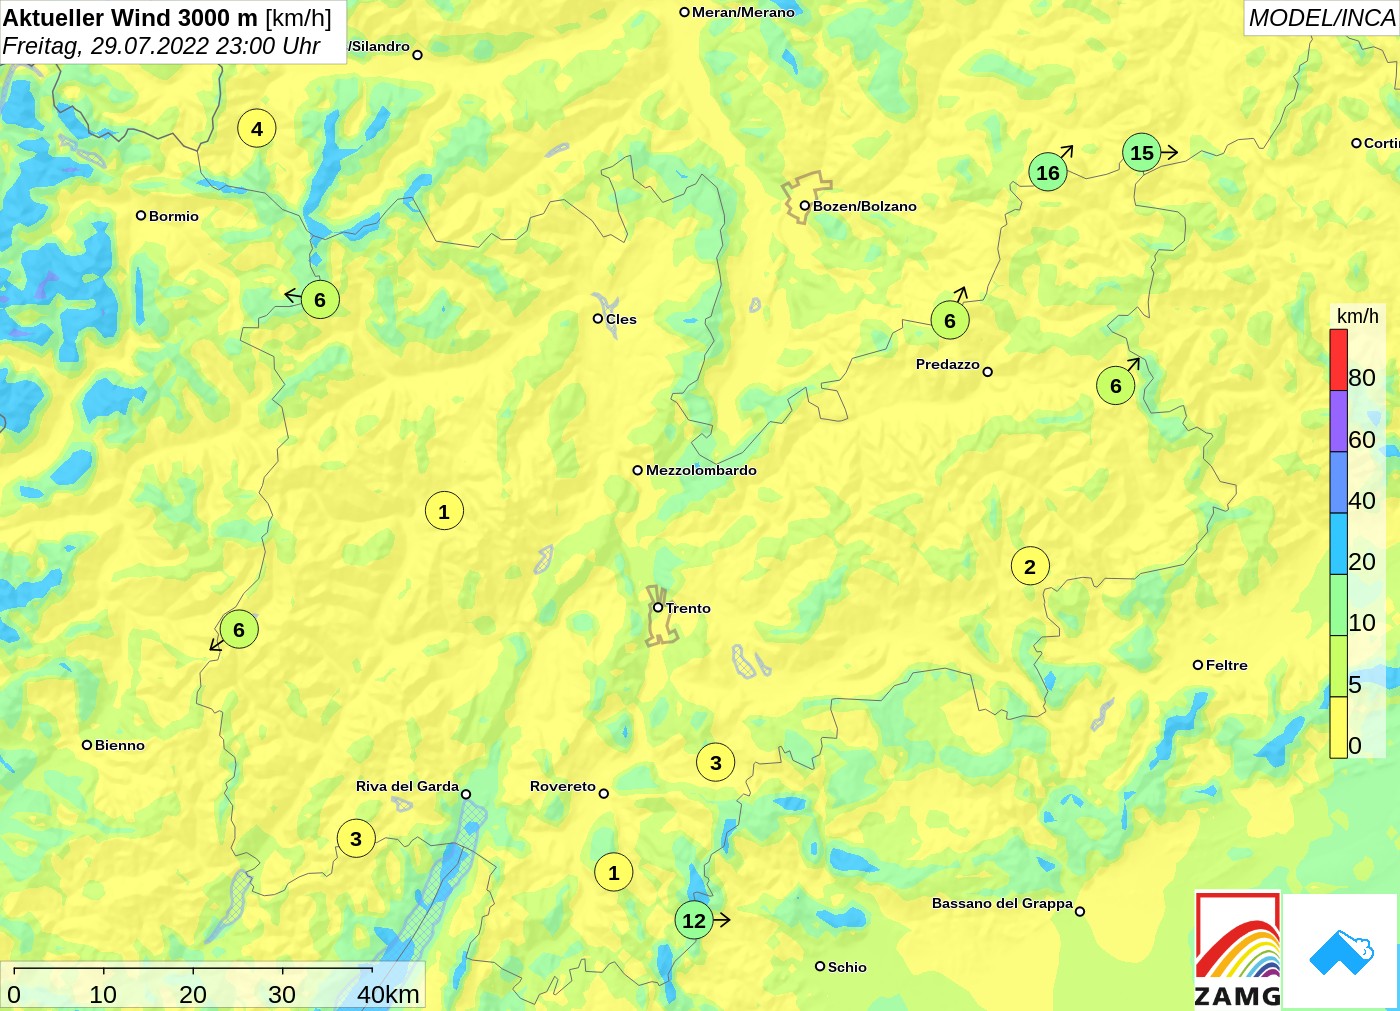The height and width of the screenshot is (1011, 1400).
Task: Click the Mezzolombardo city dot
Action: 638,470
